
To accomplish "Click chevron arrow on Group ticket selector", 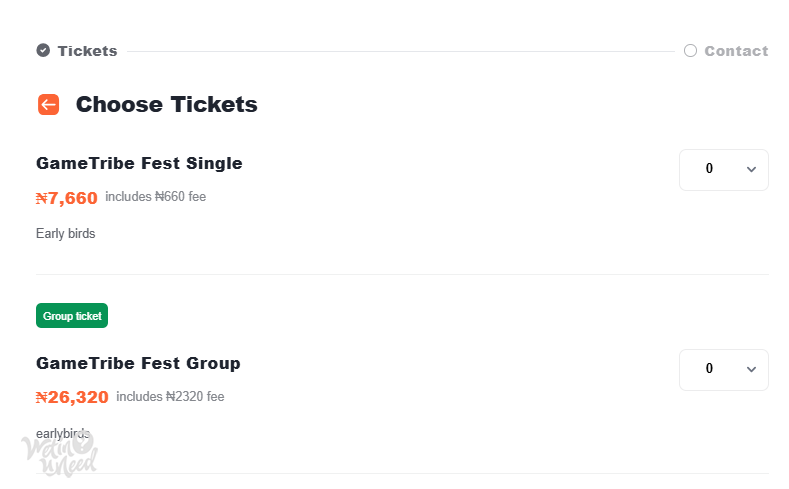I will (x=751, y=370).
